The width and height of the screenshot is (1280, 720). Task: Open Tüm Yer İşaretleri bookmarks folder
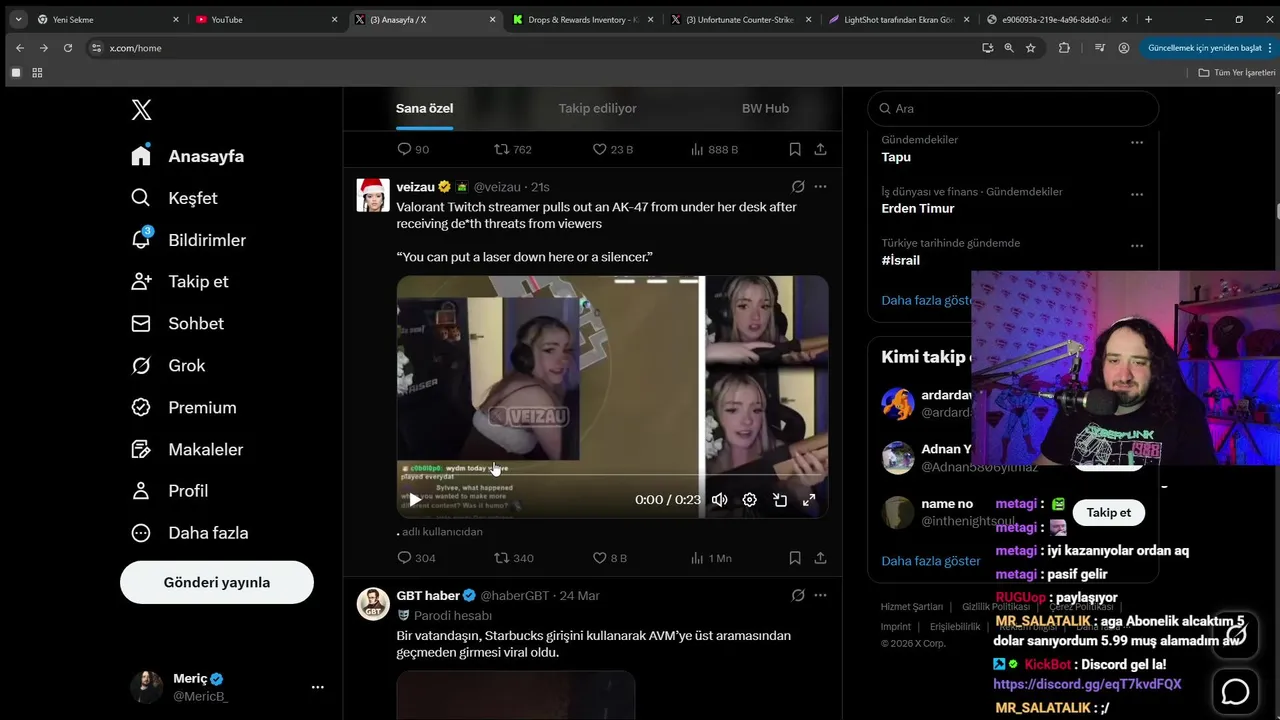[1237, 73]
